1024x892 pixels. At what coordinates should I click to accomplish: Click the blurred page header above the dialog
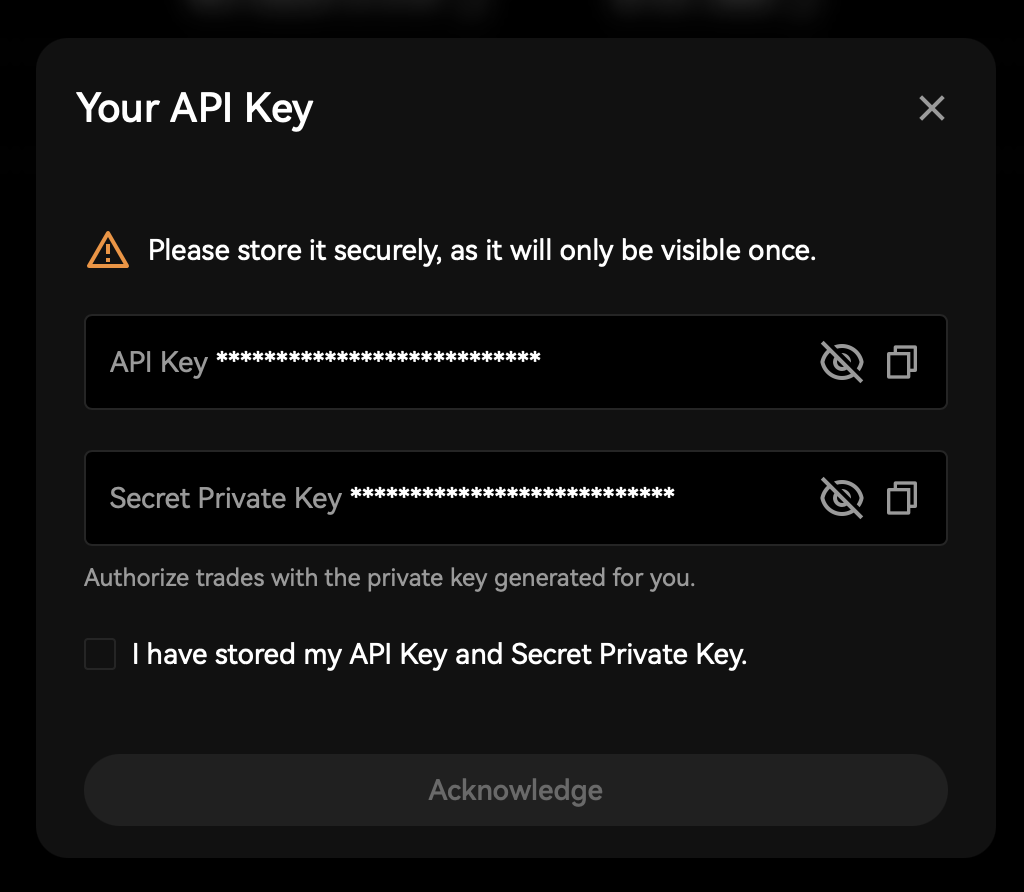coord(340,14)
